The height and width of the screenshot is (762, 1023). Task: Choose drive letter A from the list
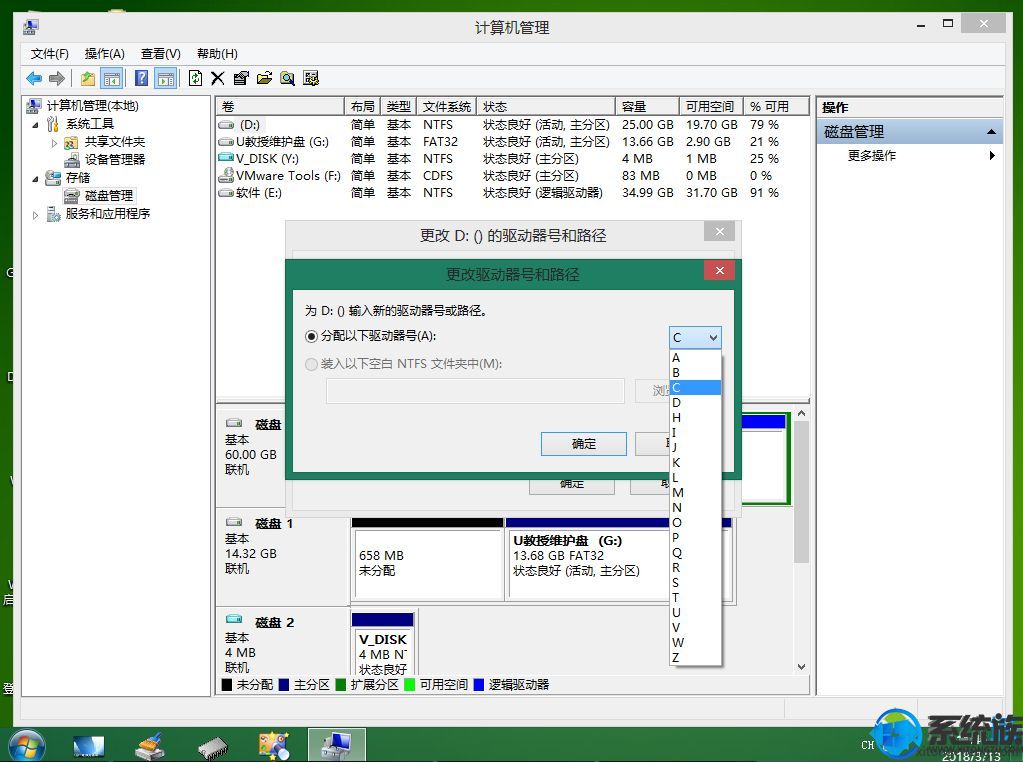(695, 358)
